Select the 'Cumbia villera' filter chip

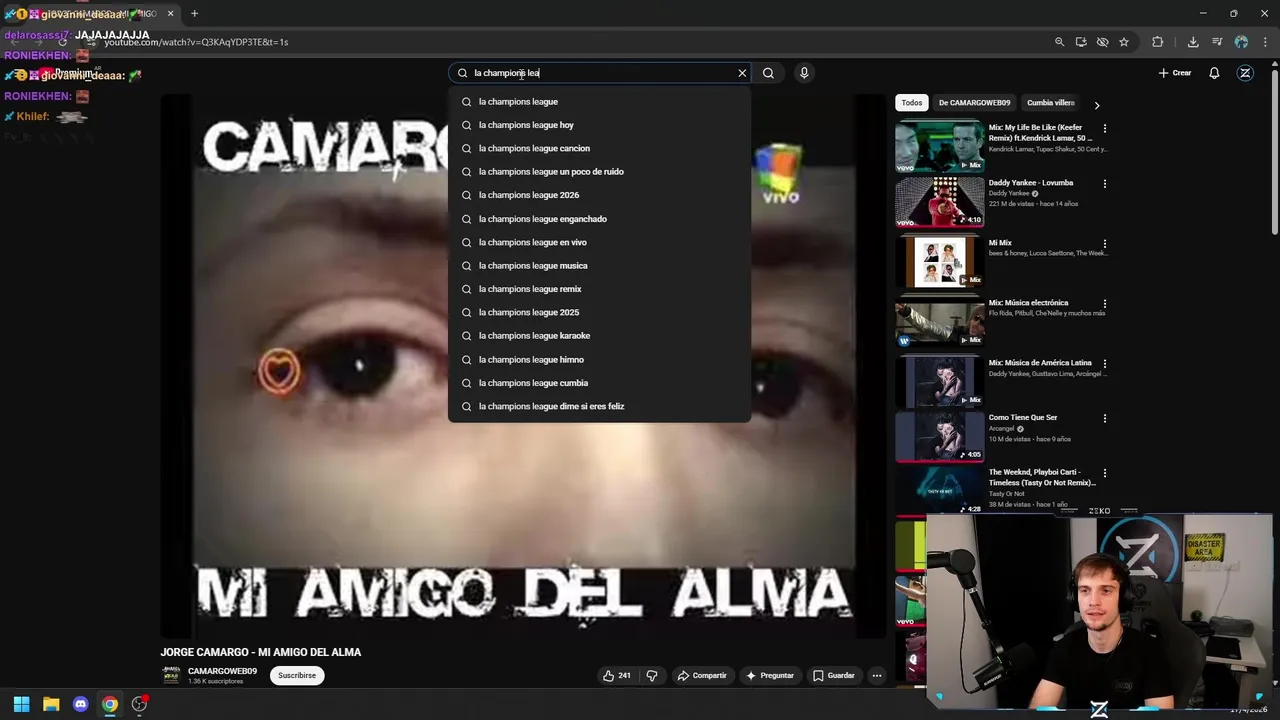click(x=1050, y=103)
